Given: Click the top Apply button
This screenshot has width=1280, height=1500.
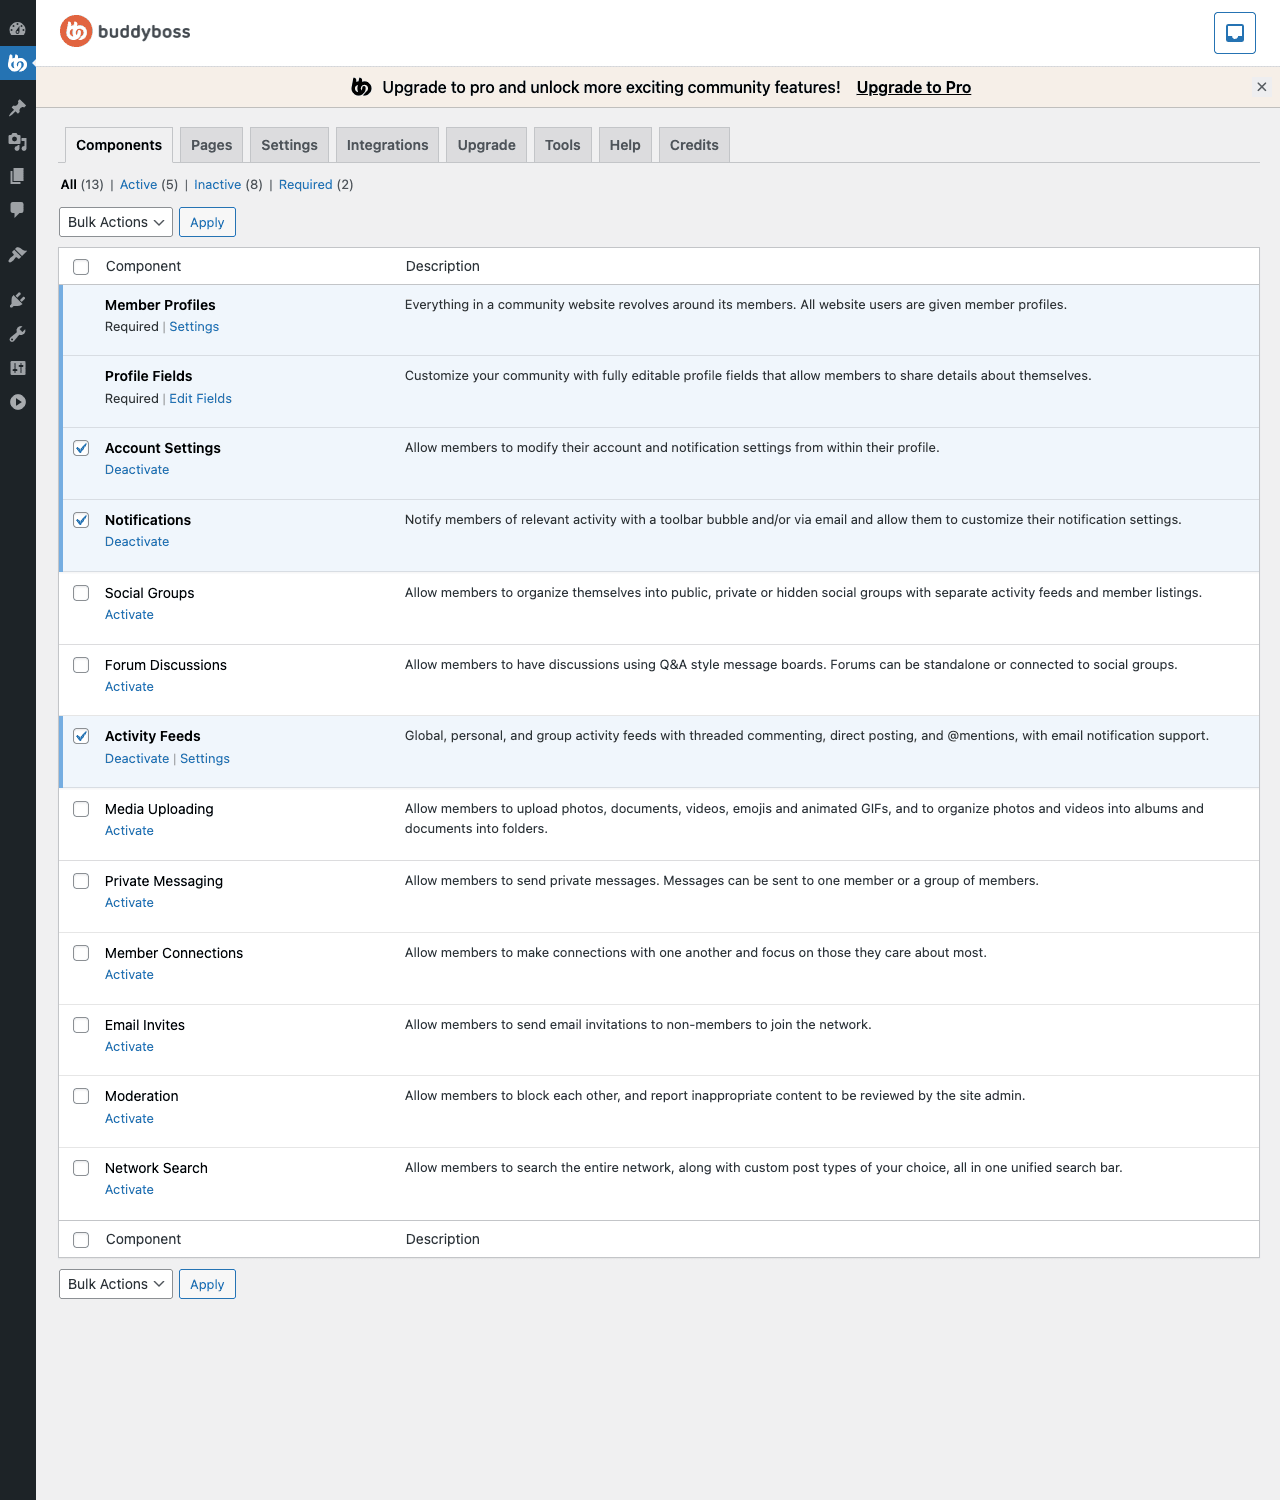Looking at the screenshot, I should [x=207, y=222].
